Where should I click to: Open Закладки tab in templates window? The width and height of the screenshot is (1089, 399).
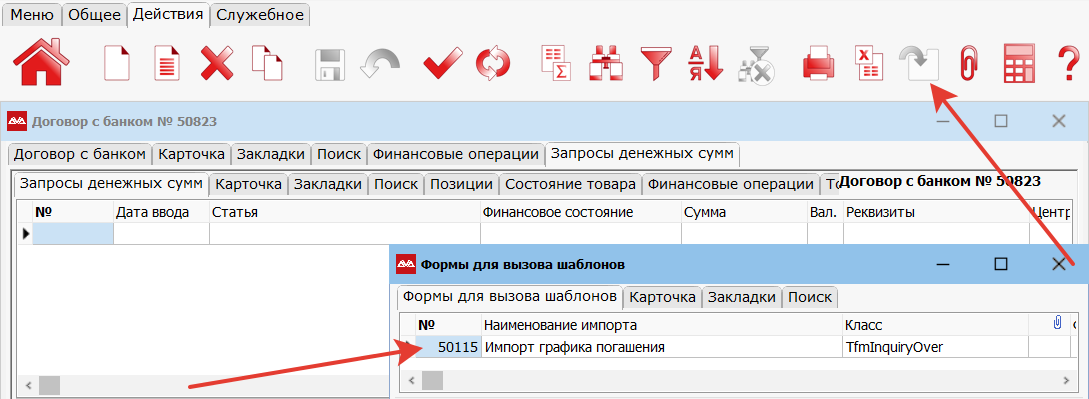pyautogui.click(x=742, y=298)
